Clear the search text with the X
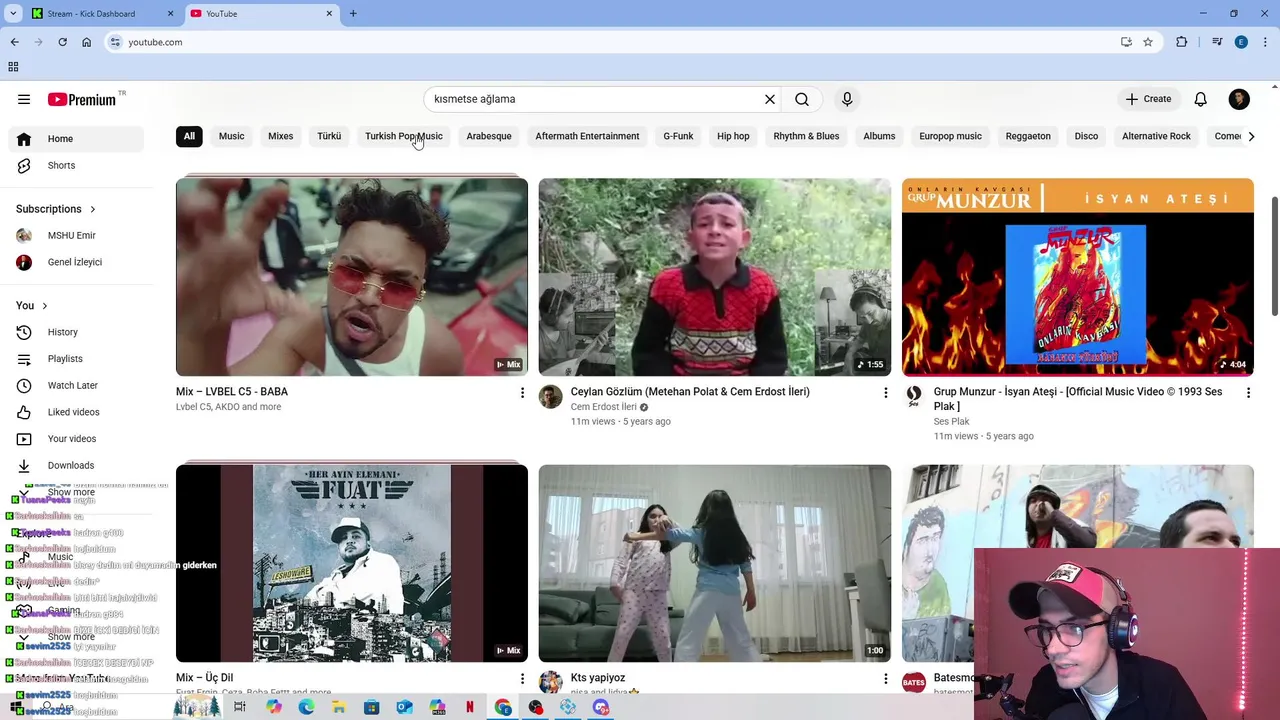This screenshot has width=1280, height=720. pos(770,99)
